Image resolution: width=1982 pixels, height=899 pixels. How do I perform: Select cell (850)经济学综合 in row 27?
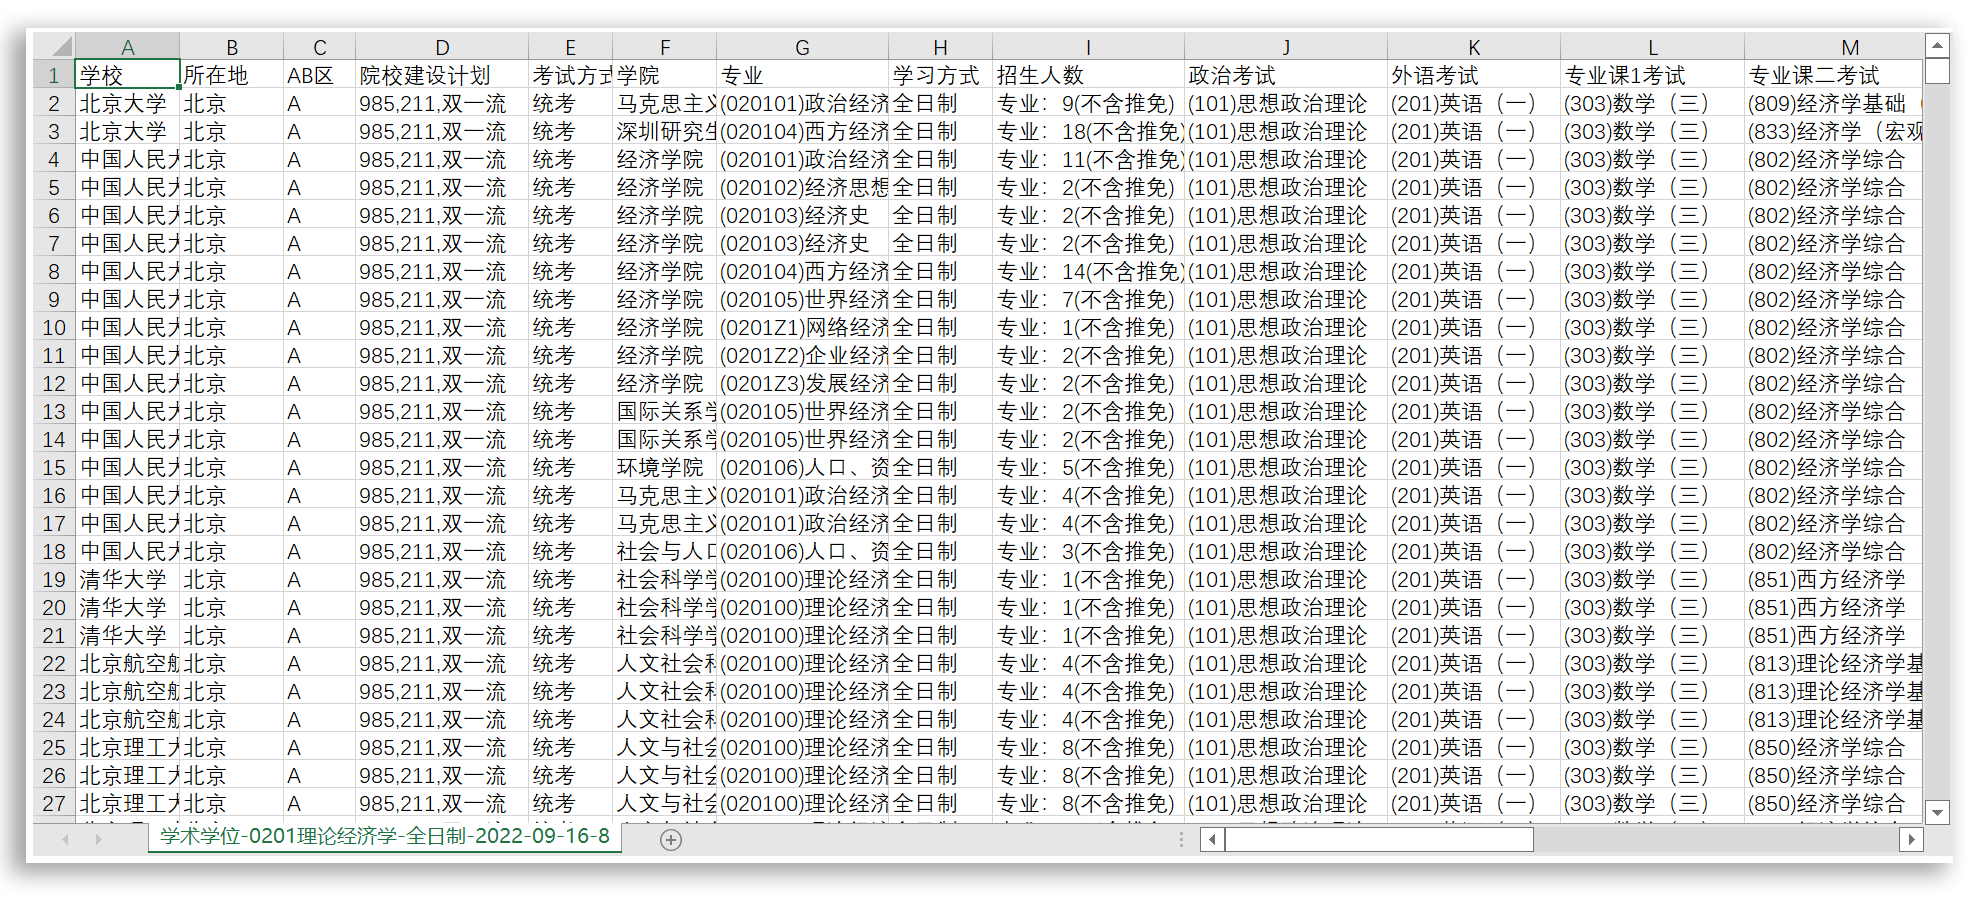pyautogui.click(x=1833, y=803)
